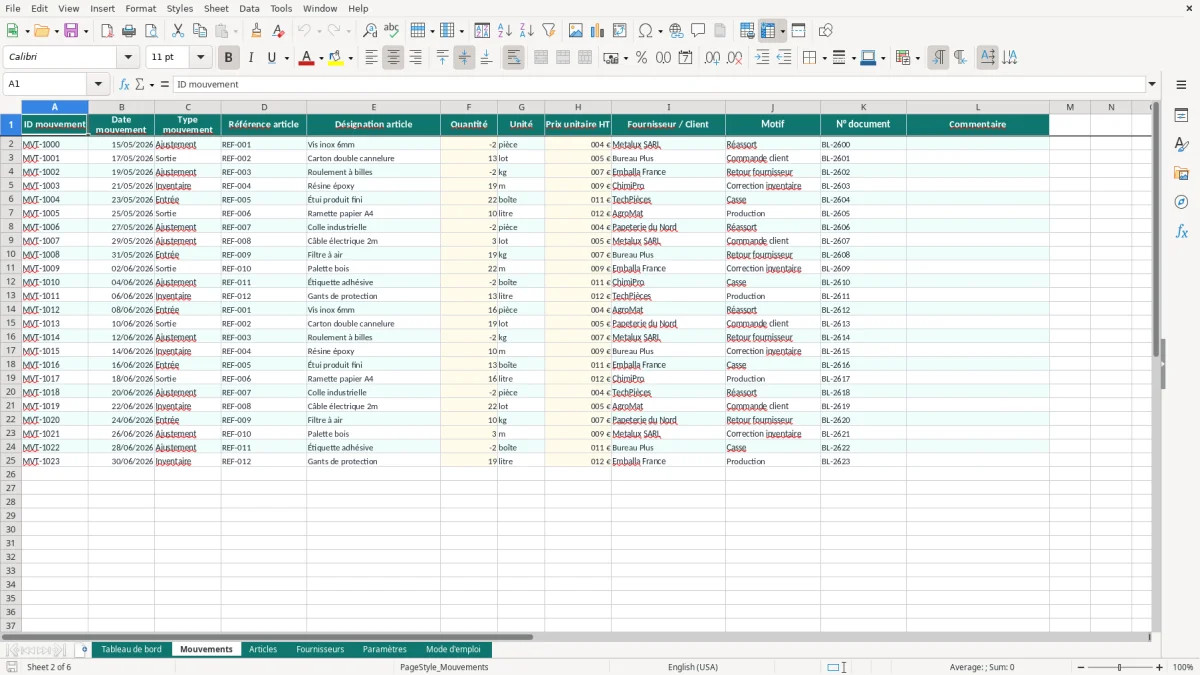
Task: Expand Freeze Rows and Columns dropdown arrow
Action: pyautogui.click(x=782, y=31)
